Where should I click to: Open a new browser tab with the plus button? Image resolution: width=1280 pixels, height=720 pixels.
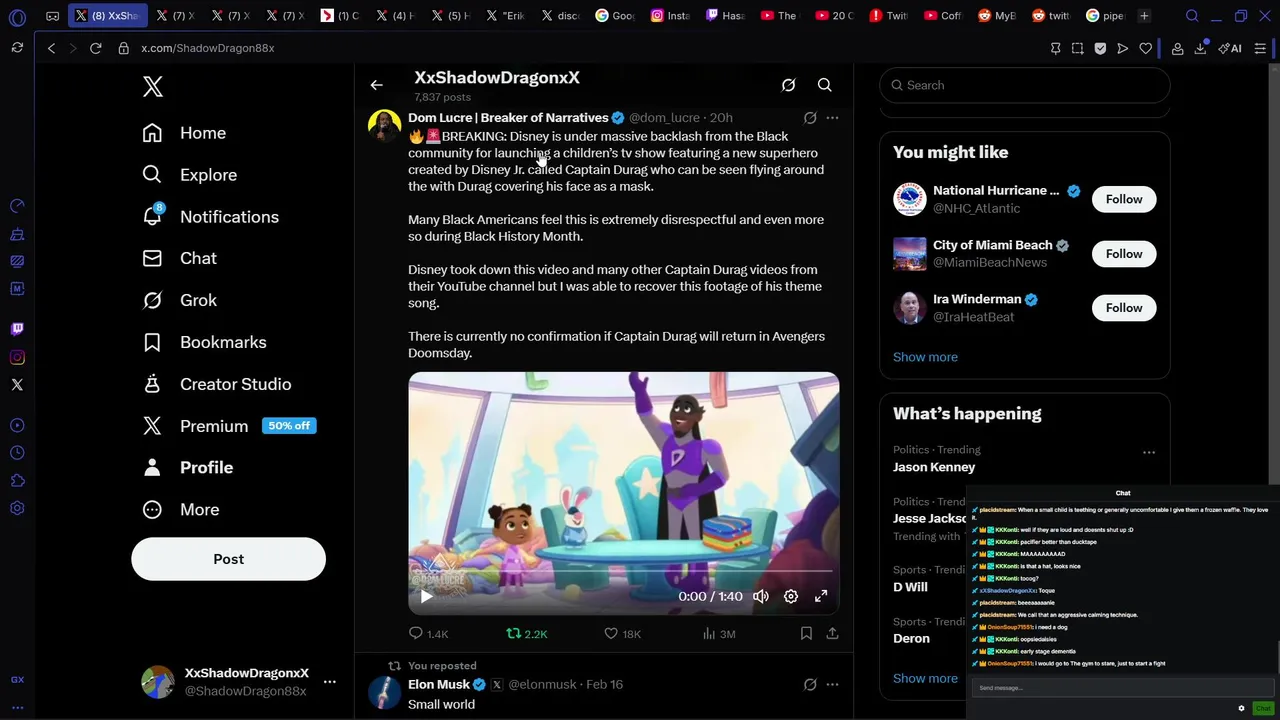pyautogui.click(x=1144, y=16)
